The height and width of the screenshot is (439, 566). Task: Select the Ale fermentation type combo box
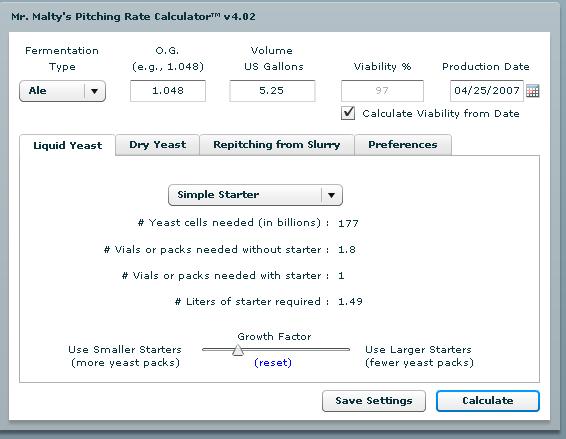coord(62,91)
